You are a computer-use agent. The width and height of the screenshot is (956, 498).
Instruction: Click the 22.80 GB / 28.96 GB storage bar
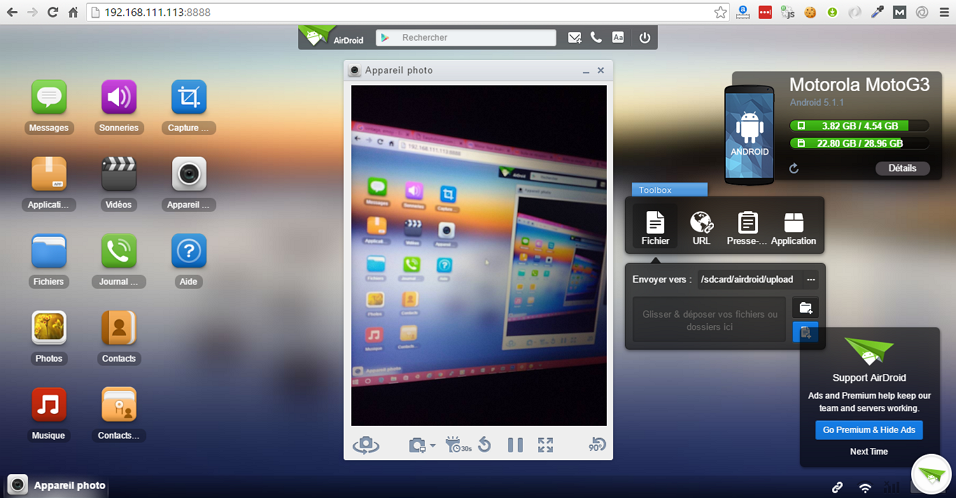[x=860, y=143]
